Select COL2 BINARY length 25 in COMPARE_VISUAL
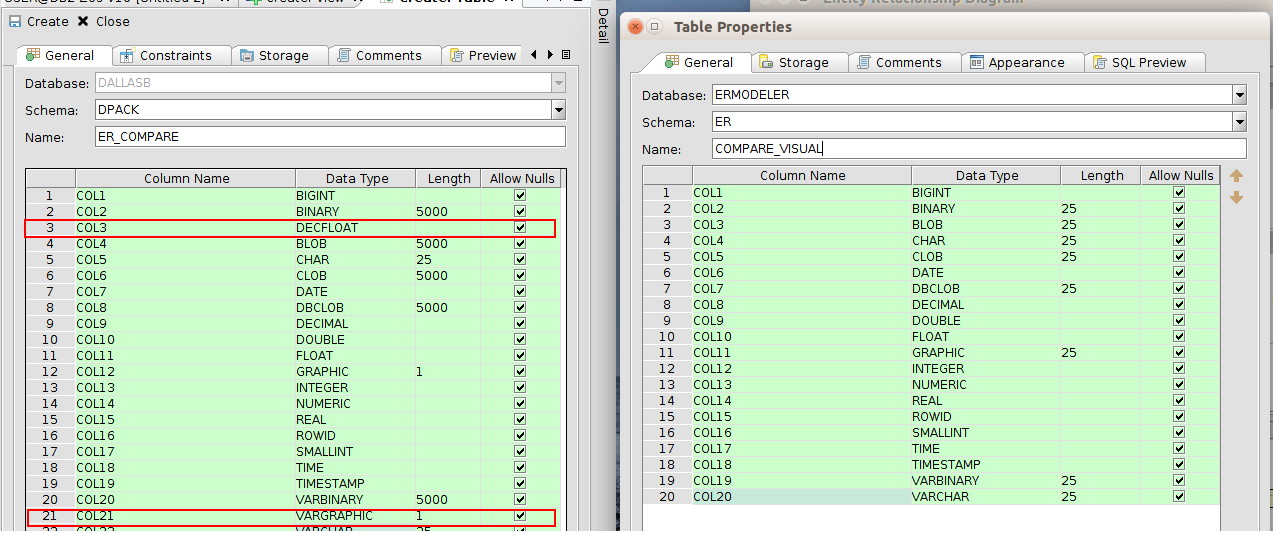Image resolution: width=1273 pixels, height=534 pixels. (1100, 208)
